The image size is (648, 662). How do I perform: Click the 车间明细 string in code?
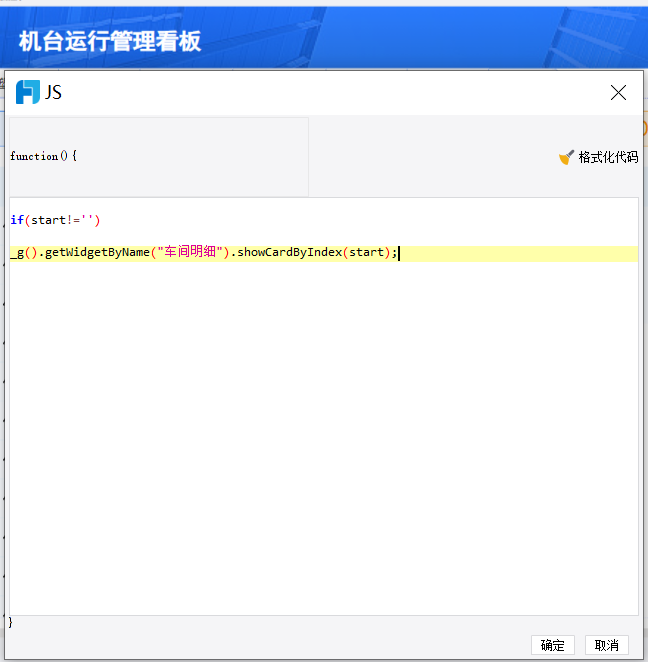coord(190,252)
